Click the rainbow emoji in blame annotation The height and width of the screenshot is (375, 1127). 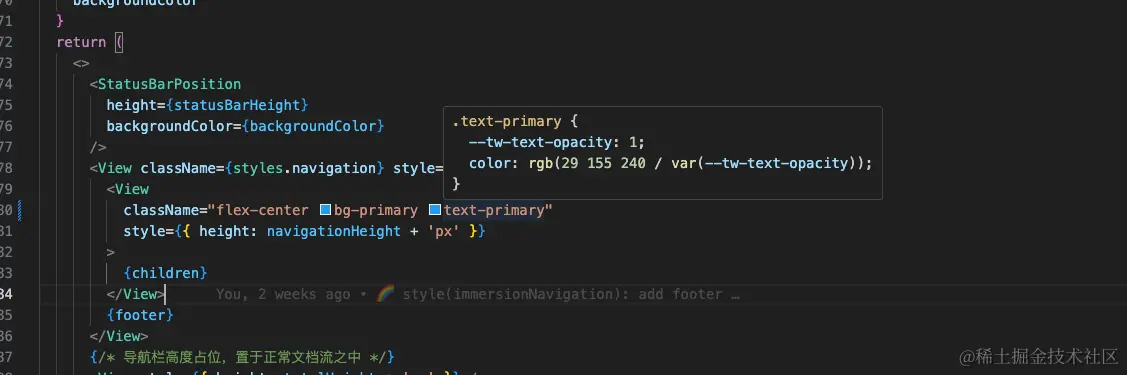(386, 294)
